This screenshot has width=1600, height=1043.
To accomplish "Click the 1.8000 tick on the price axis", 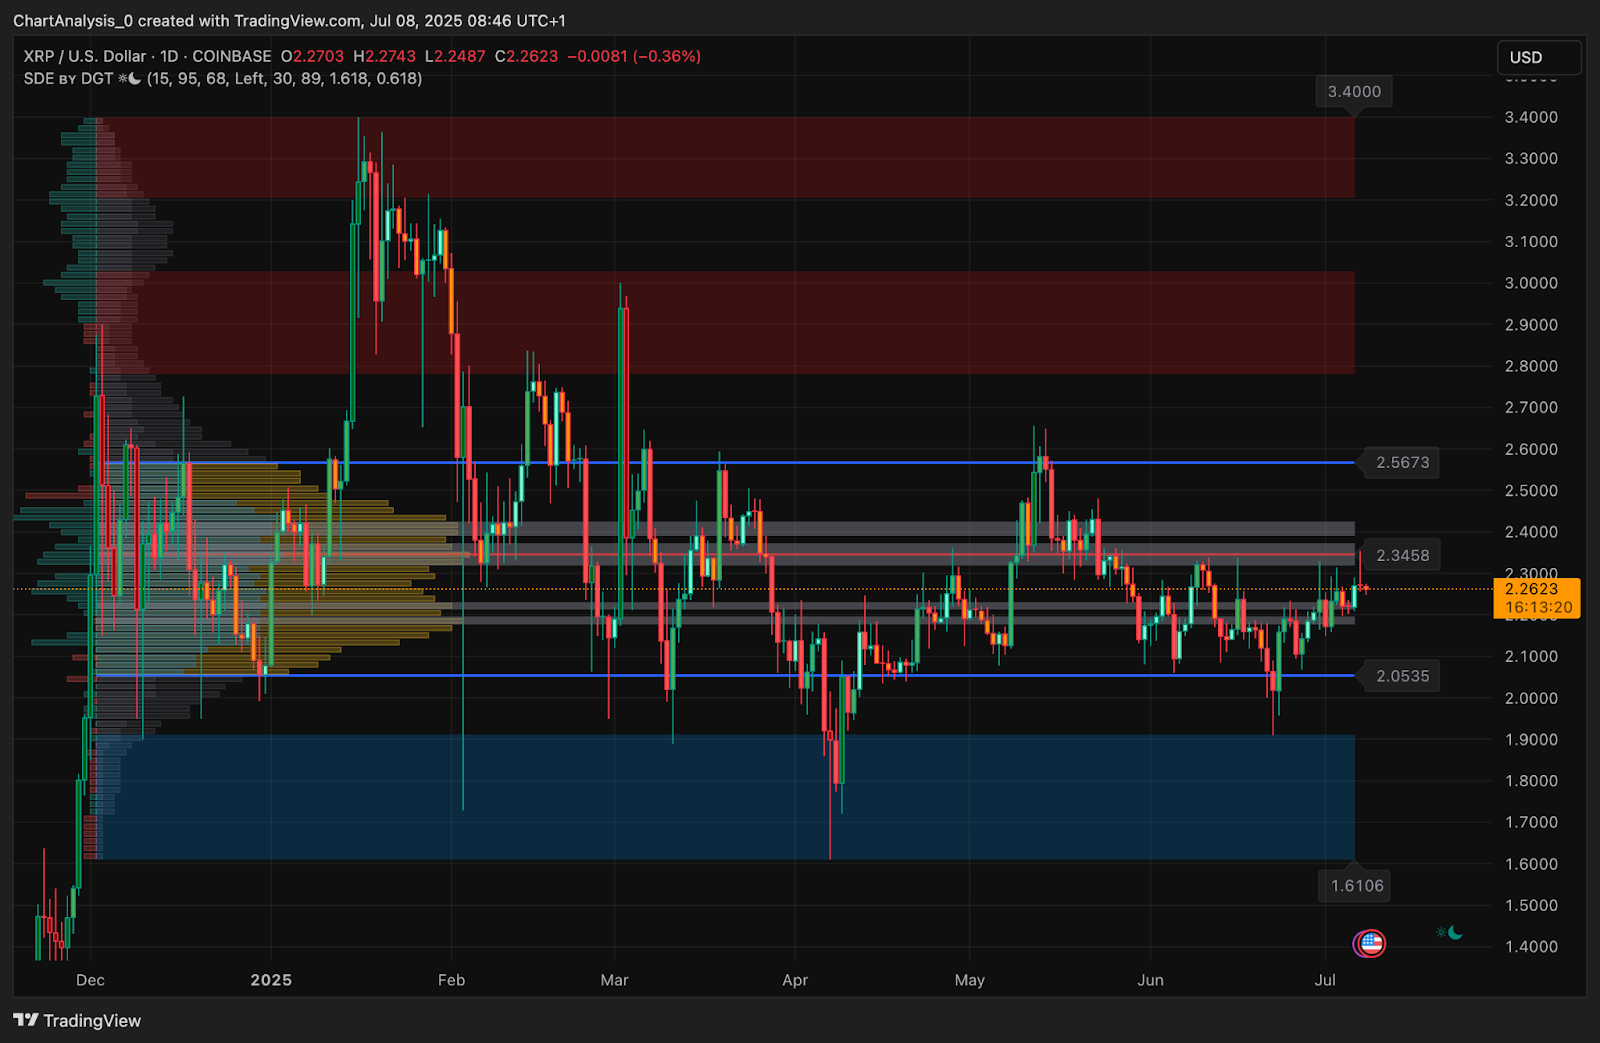I will pos(1531,781).
